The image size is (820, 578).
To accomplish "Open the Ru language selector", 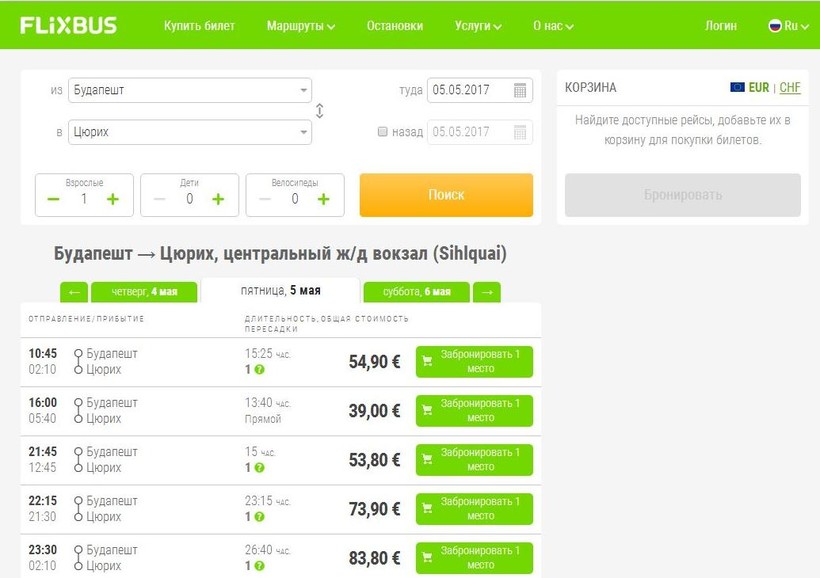I will 788,26.
